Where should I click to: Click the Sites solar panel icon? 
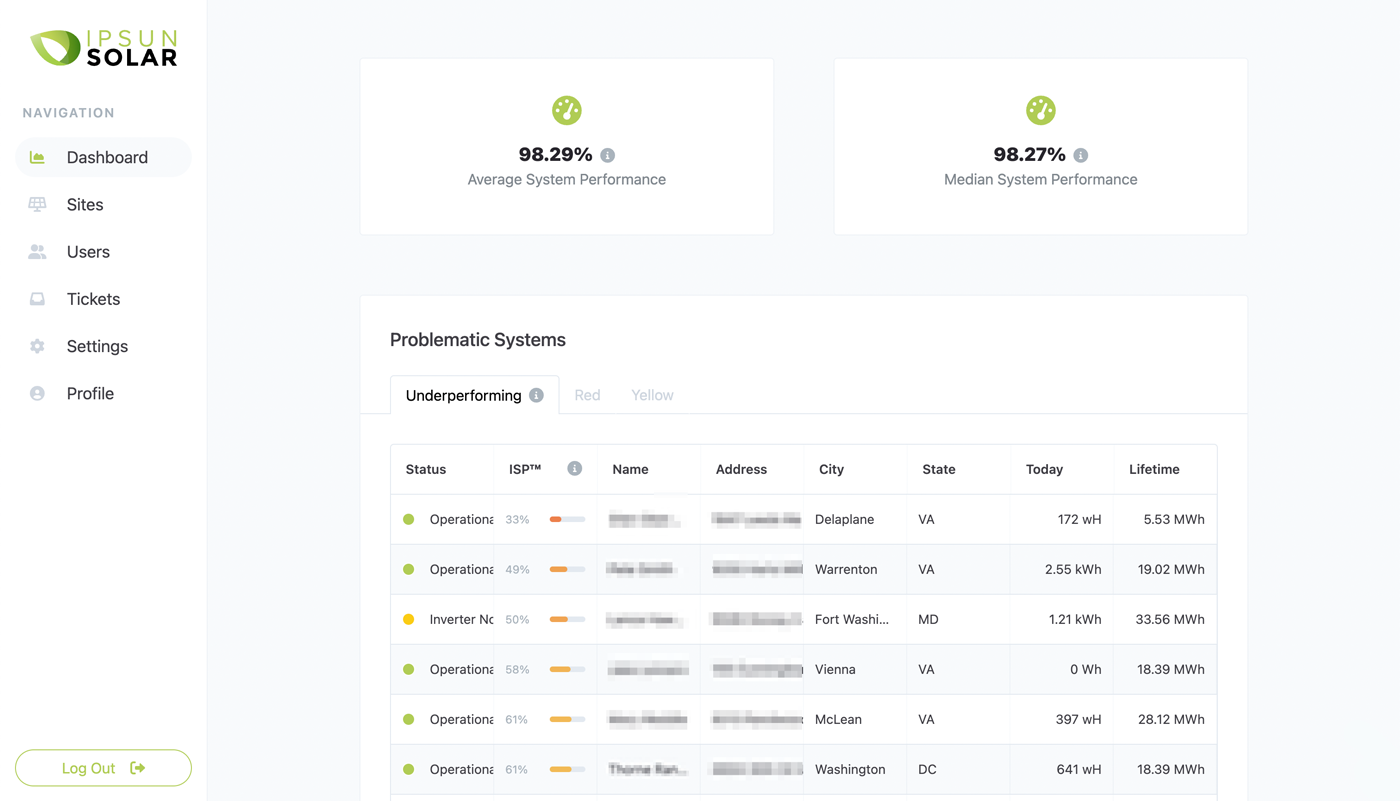[x=38, y=204]
